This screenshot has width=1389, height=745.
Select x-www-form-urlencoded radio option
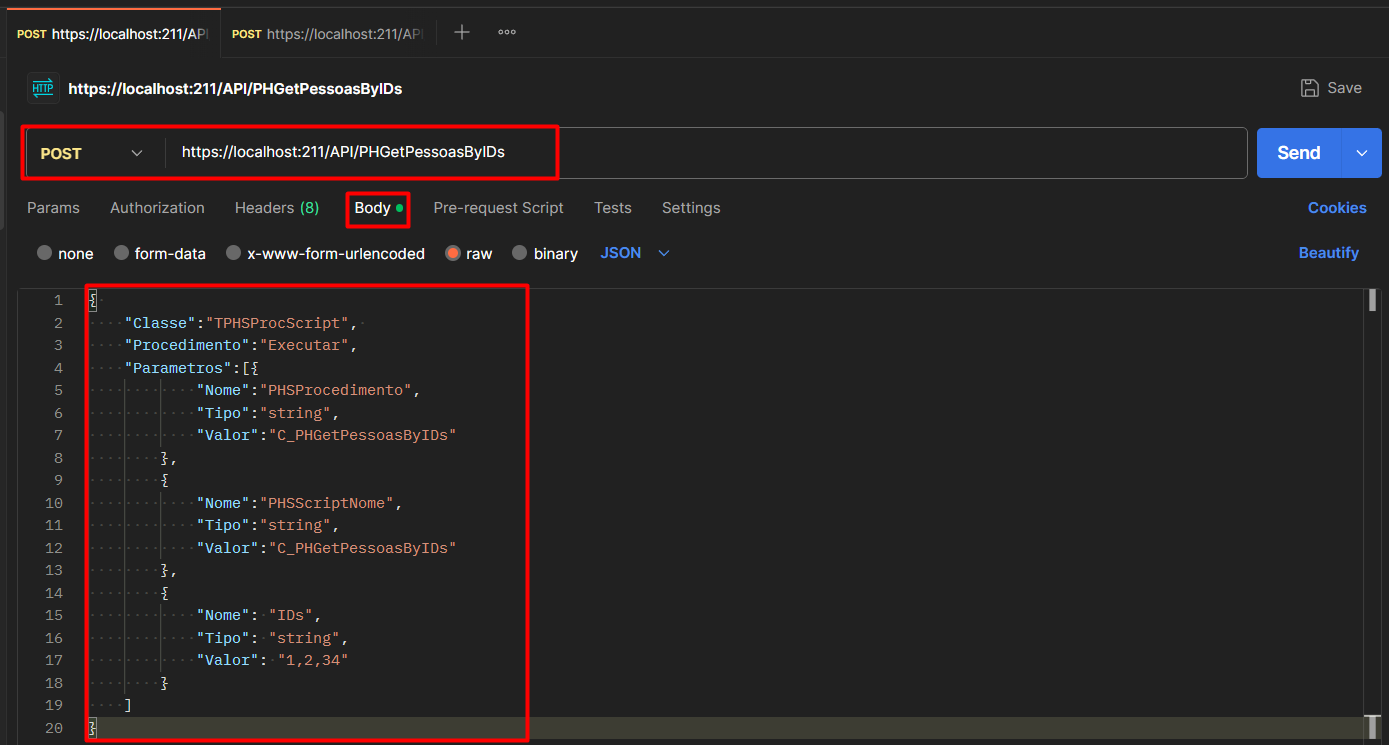pos(234,253)
